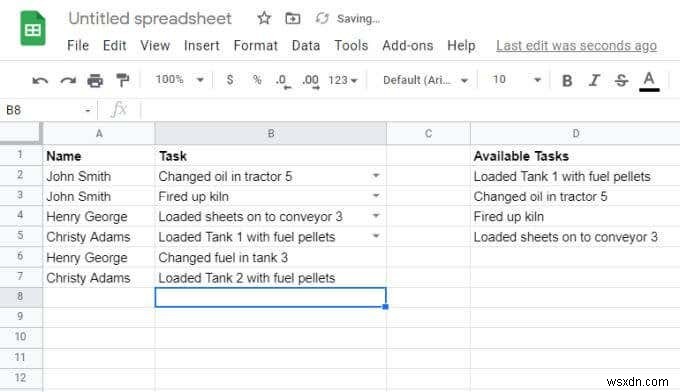
Task: Open the font size 10 dropdown
Action: [x=516, y=80]
